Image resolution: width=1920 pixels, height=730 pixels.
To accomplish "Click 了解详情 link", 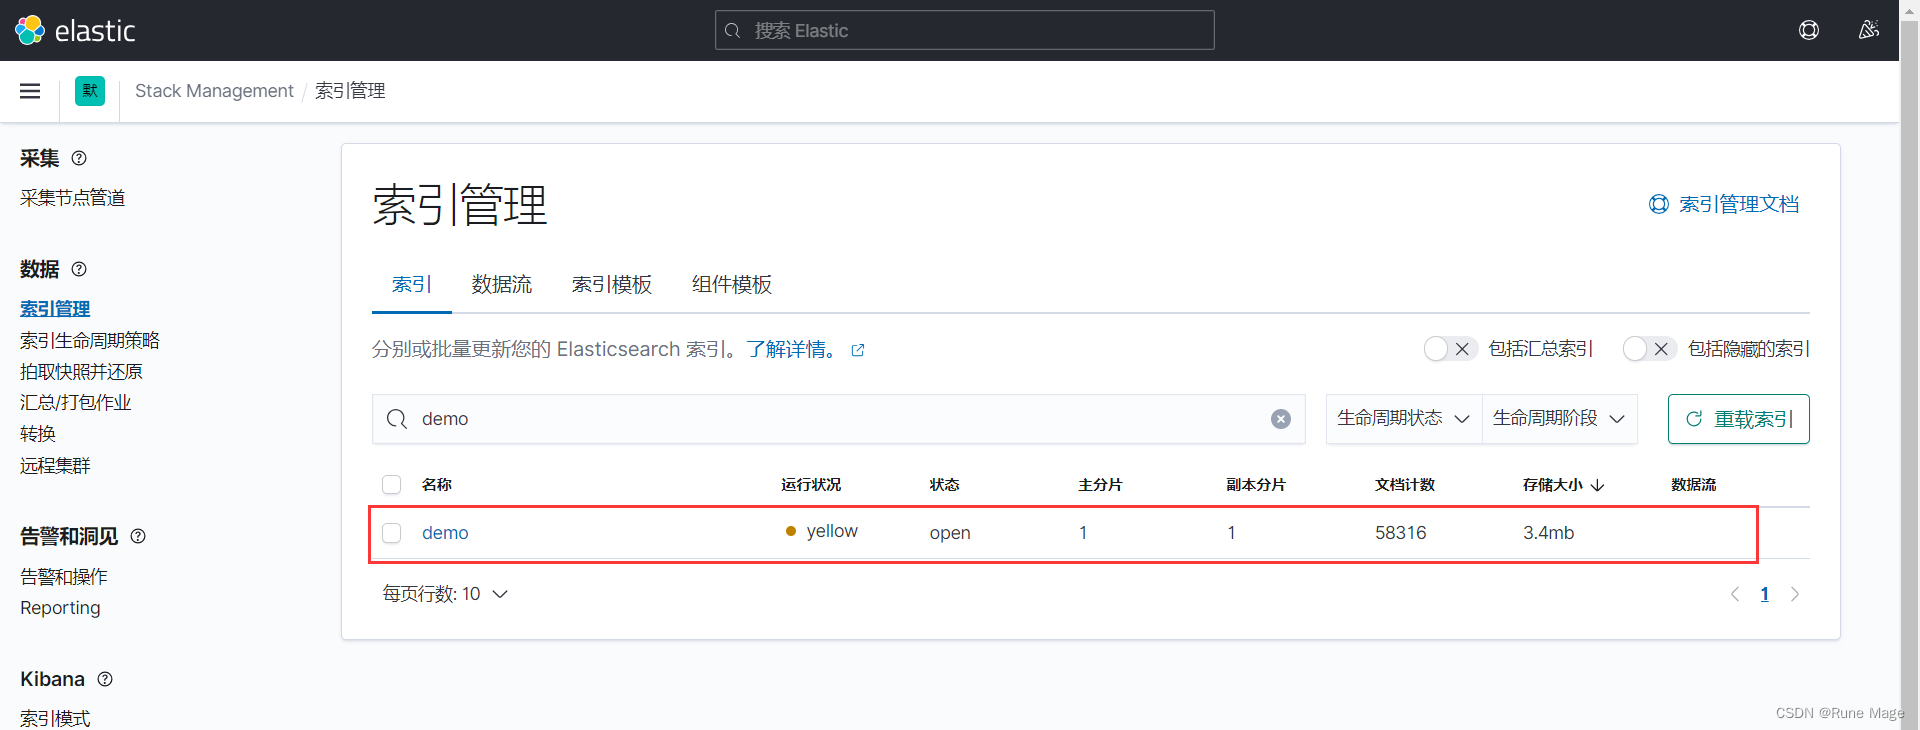I will click(x=791, y=349).
